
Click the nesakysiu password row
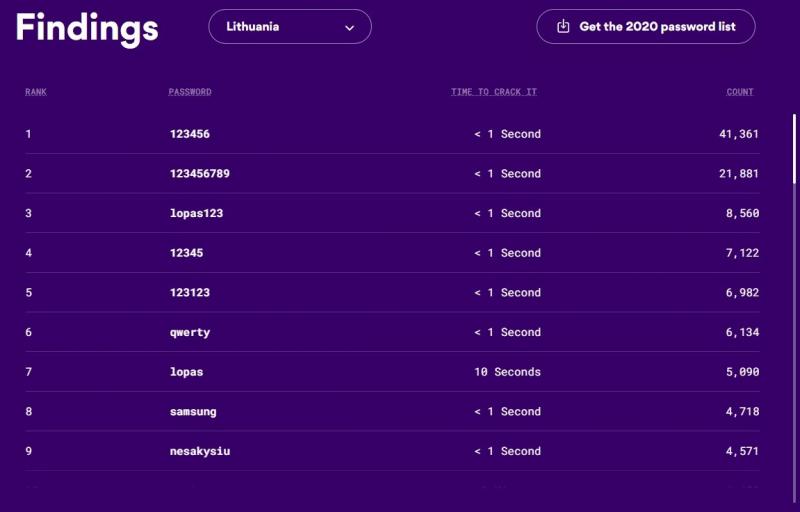point(392,451)
